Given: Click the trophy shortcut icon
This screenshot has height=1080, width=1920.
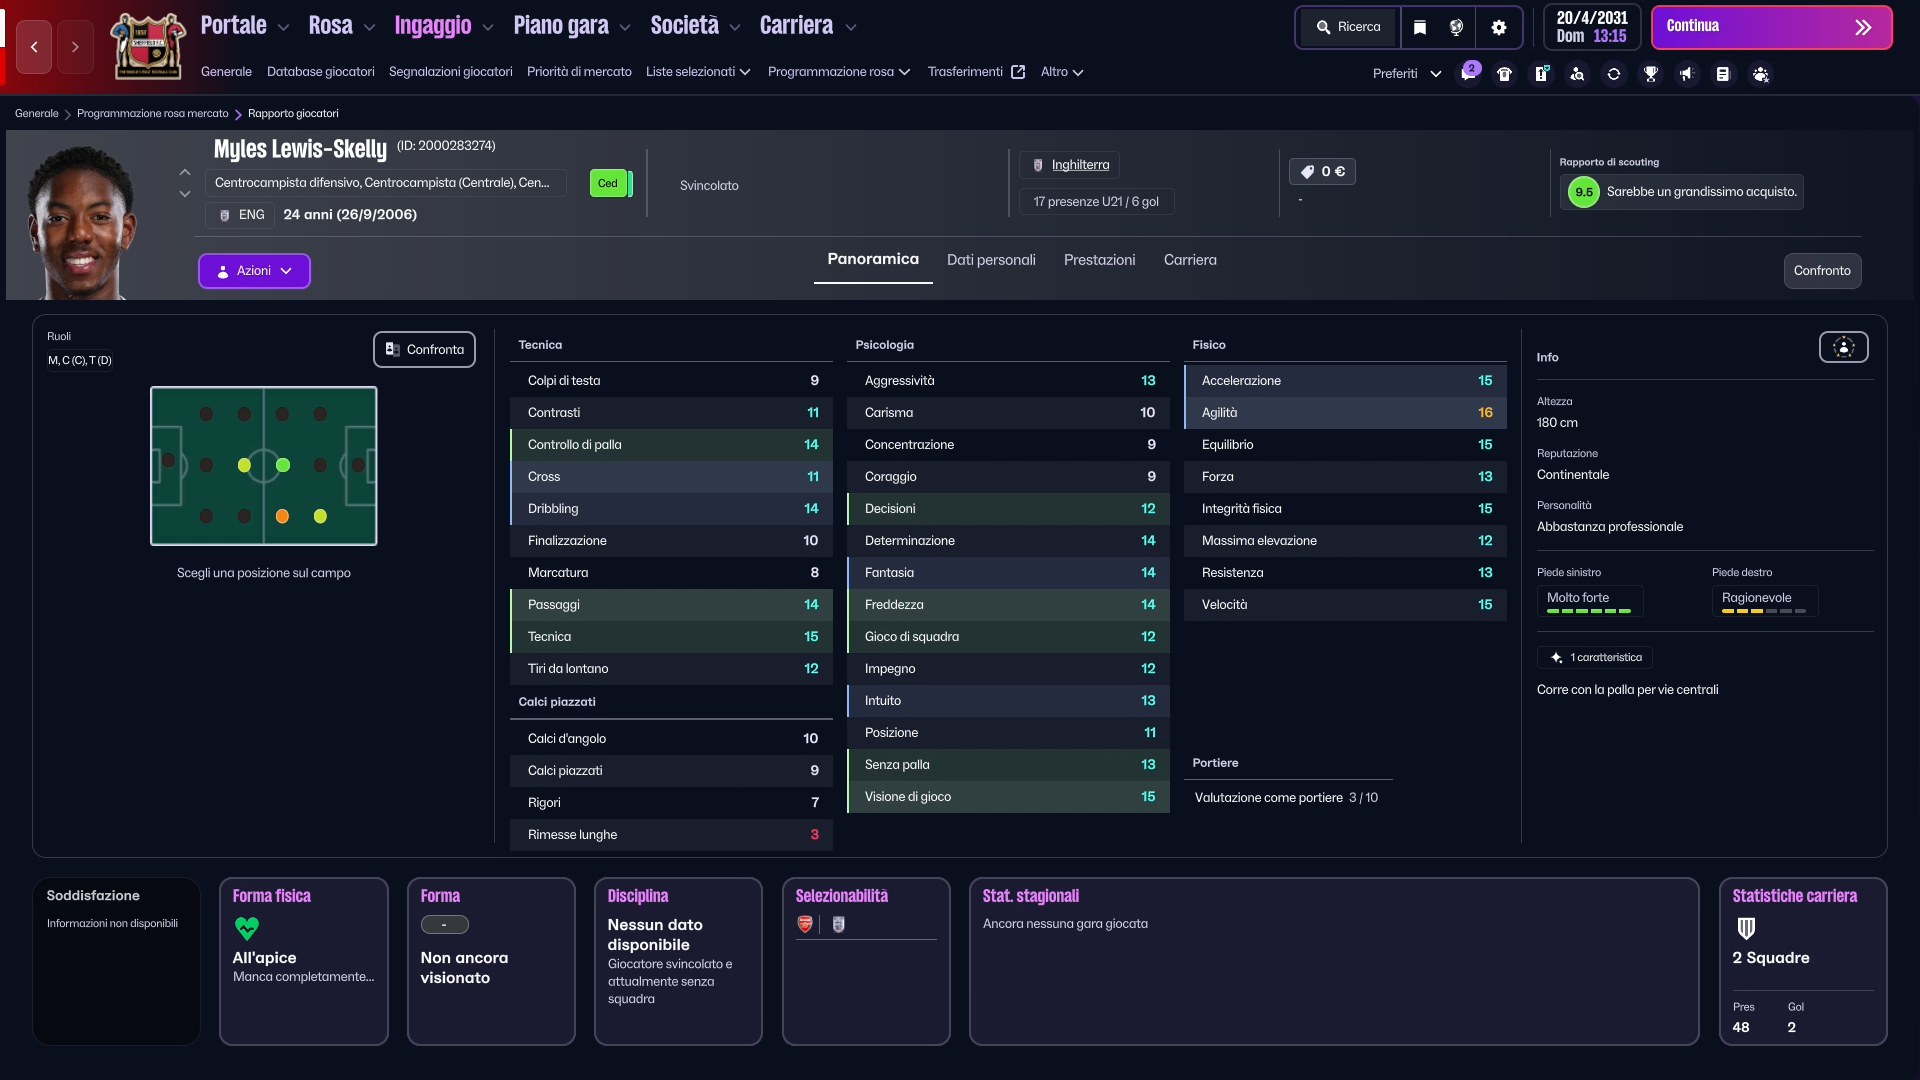Looking at the screenshot, I should pyautogui.click(x=1650, y=74).
